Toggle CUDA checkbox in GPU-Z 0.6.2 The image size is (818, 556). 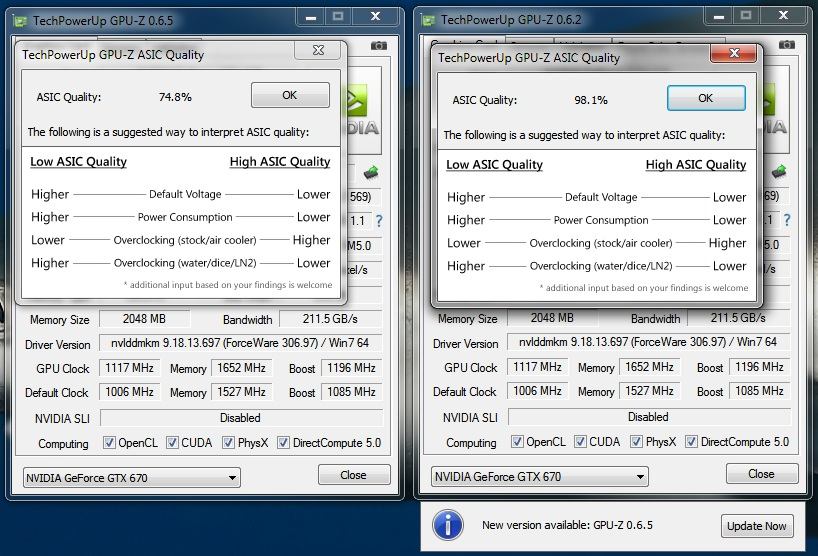click(x=580, y=442)
